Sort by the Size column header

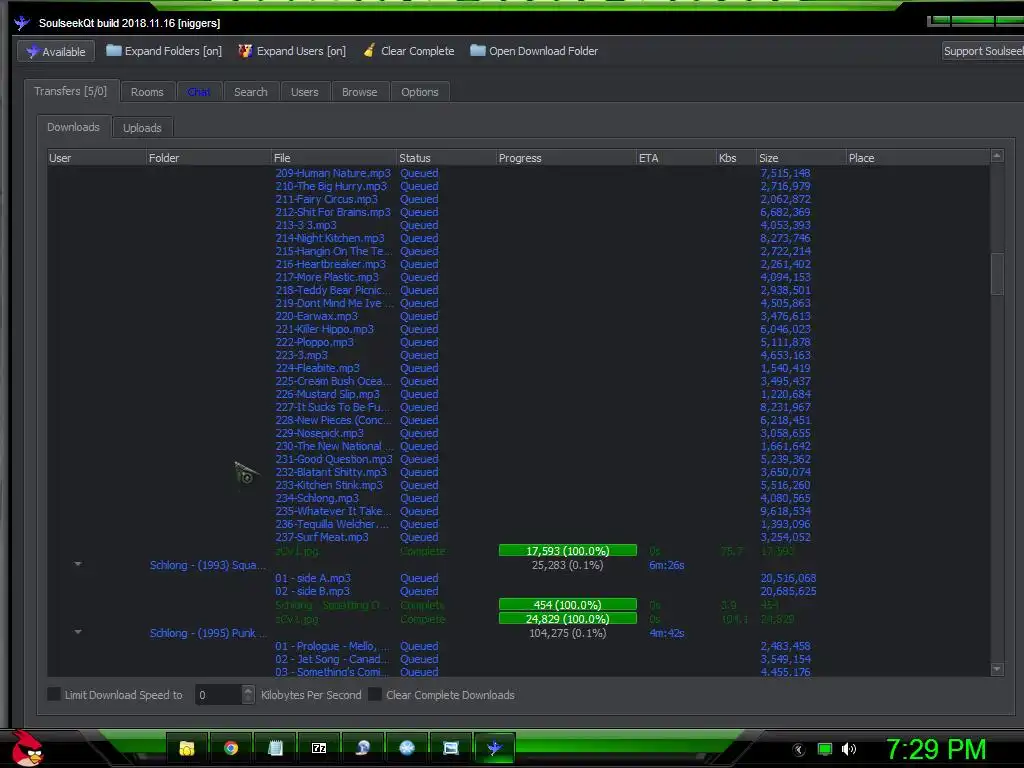[x=801, y=158]
